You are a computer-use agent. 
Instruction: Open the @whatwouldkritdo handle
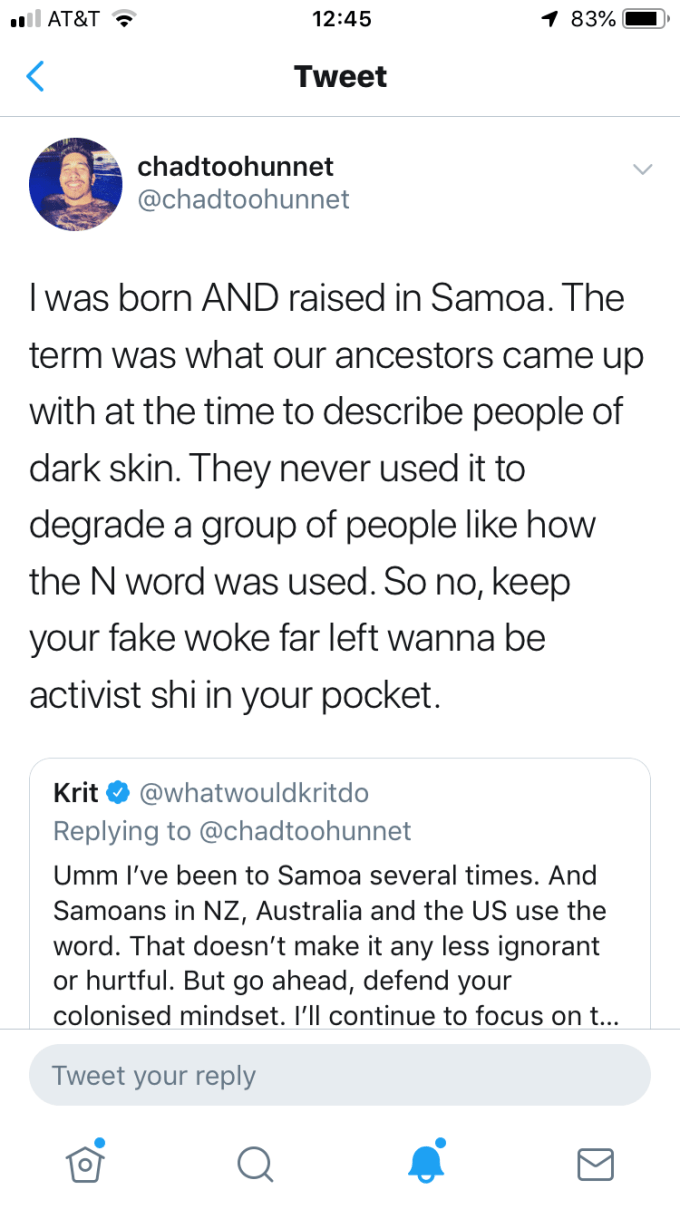(254, 793)
